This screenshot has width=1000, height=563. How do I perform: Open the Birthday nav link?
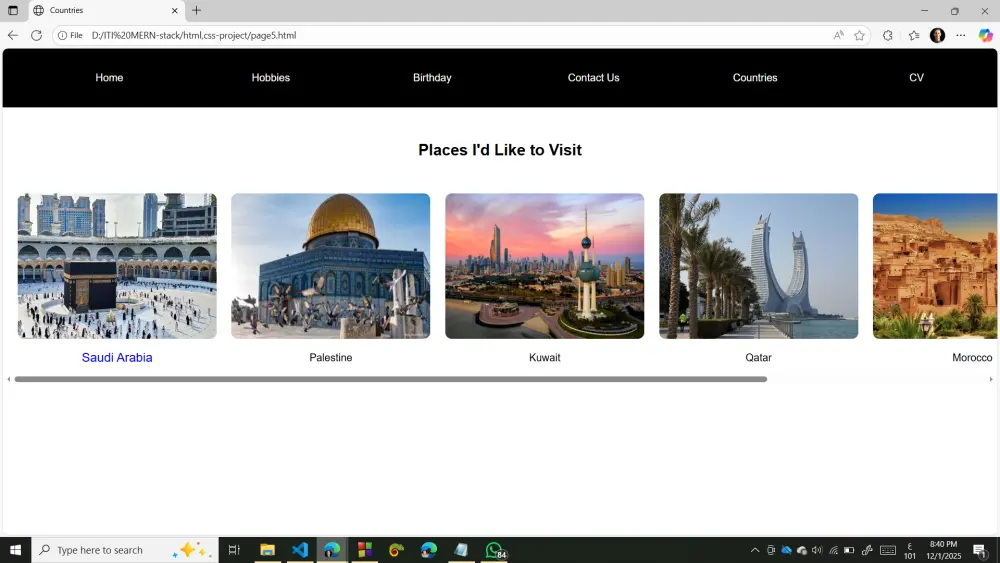pyautogui.click(x=432, y=78)
